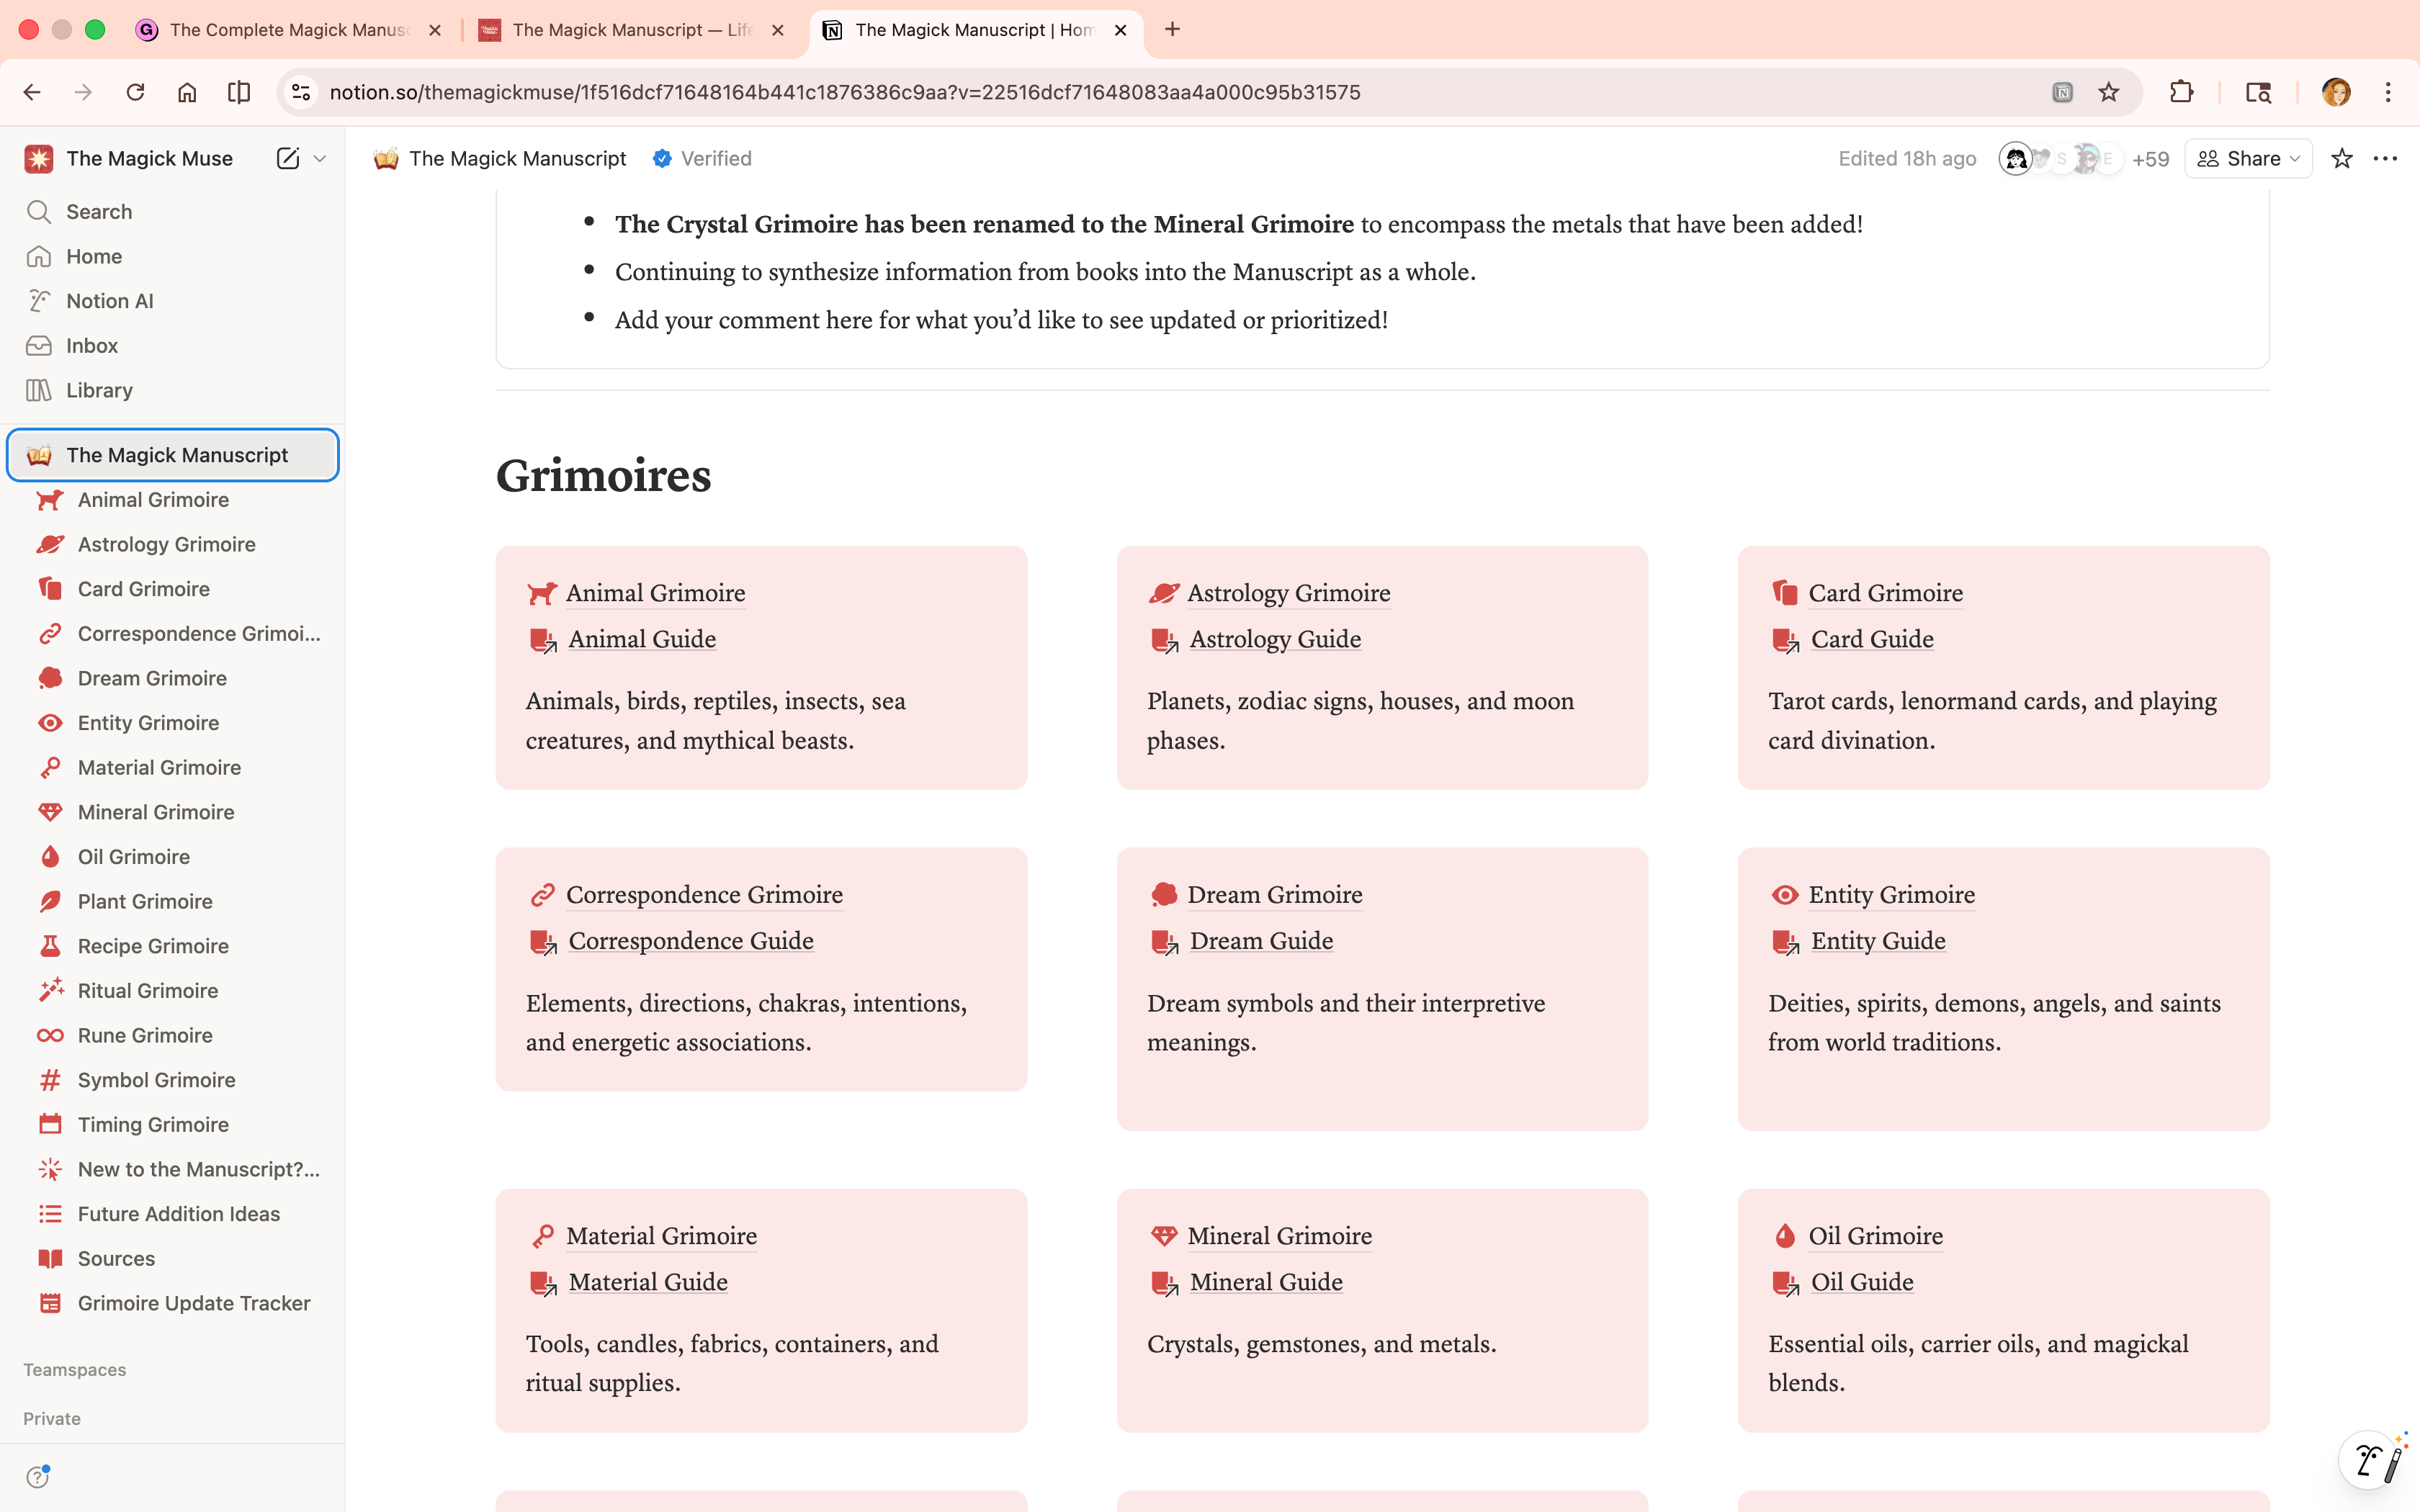Screen dimensions: 2420x1512
Task: Open the Entity Grimoire card link
Action: 1891,894
